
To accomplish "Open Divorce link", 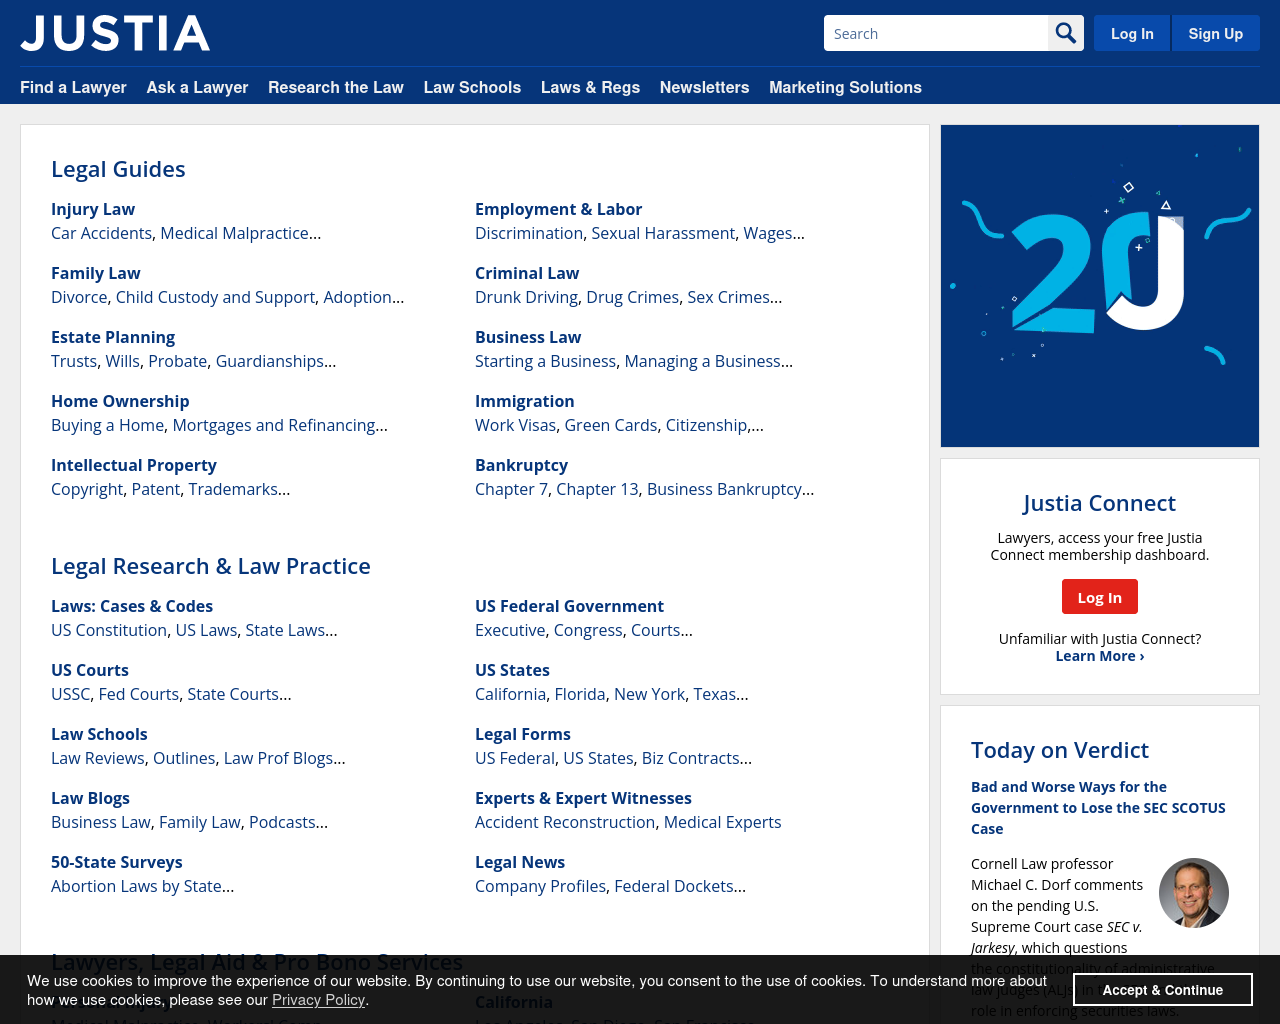I will point(79,297).
